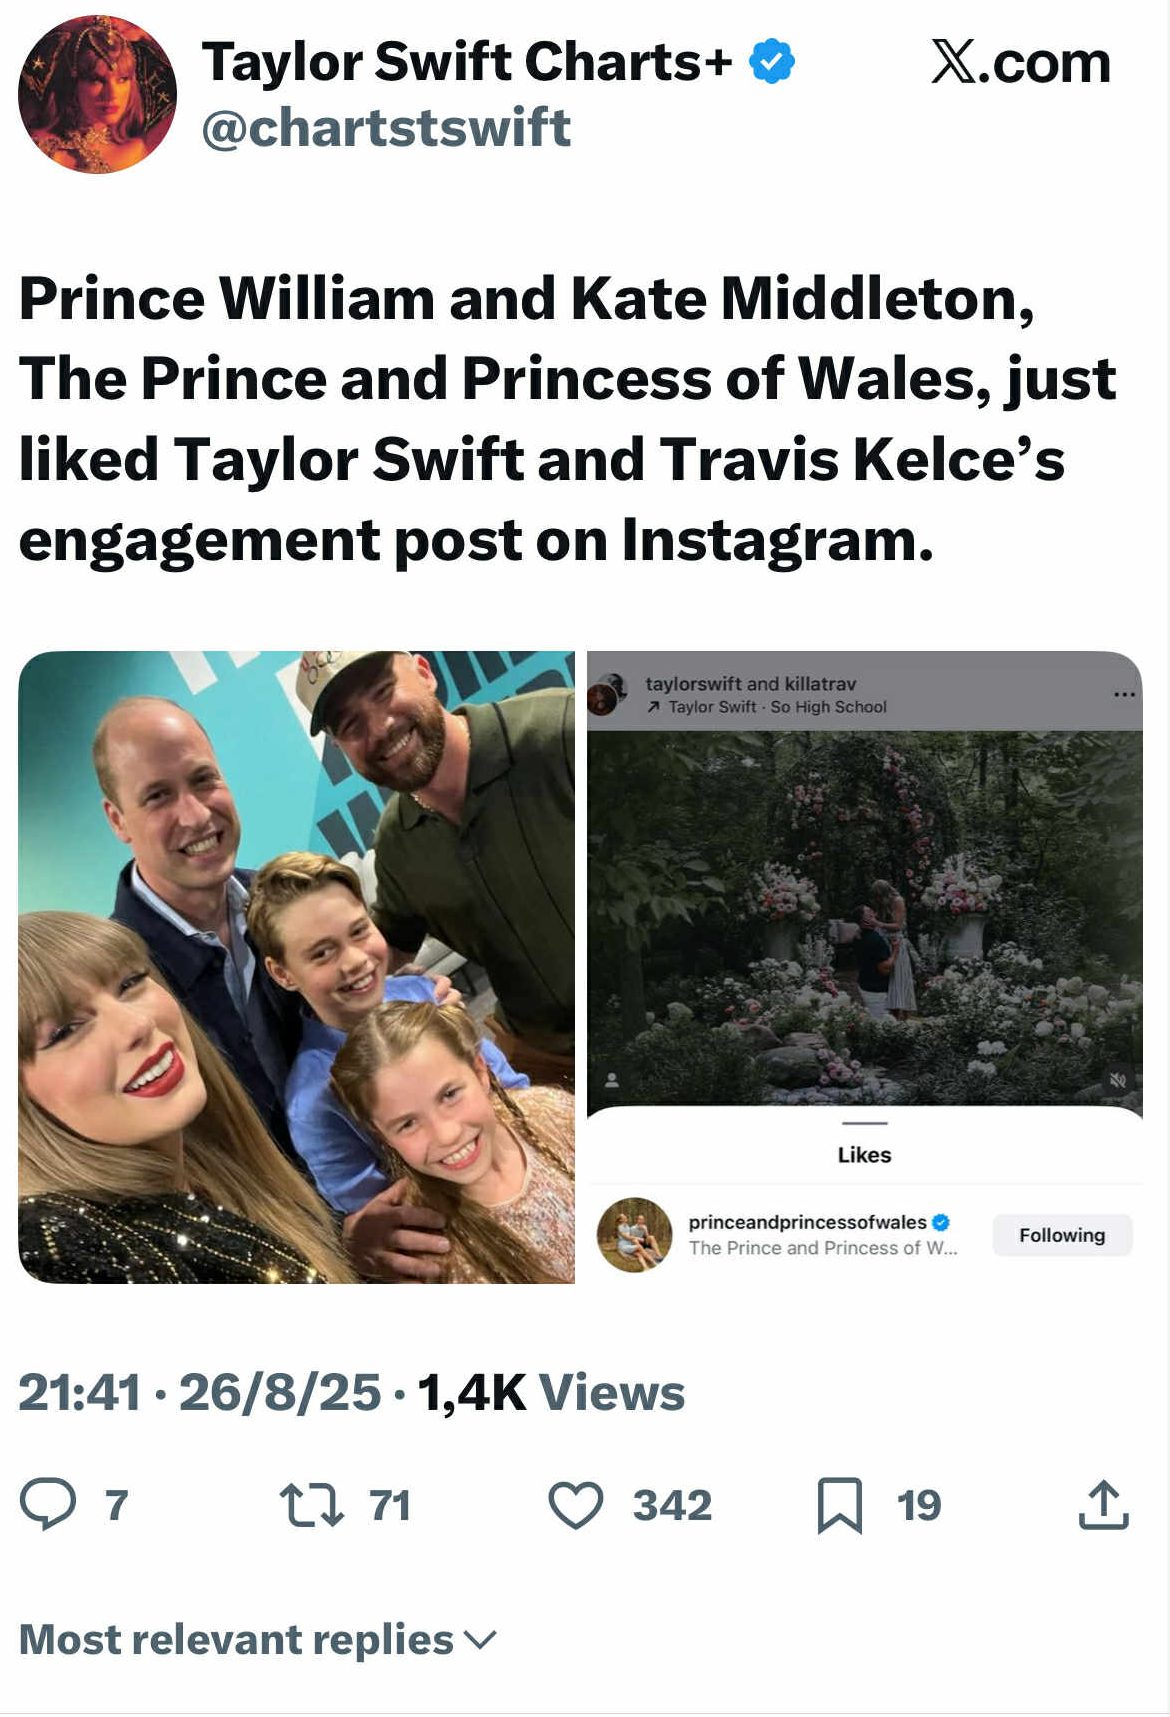This screenshot has width=1170, height=1717.
Task: Click the tagged people icon on video
Action: [612, 1080]
